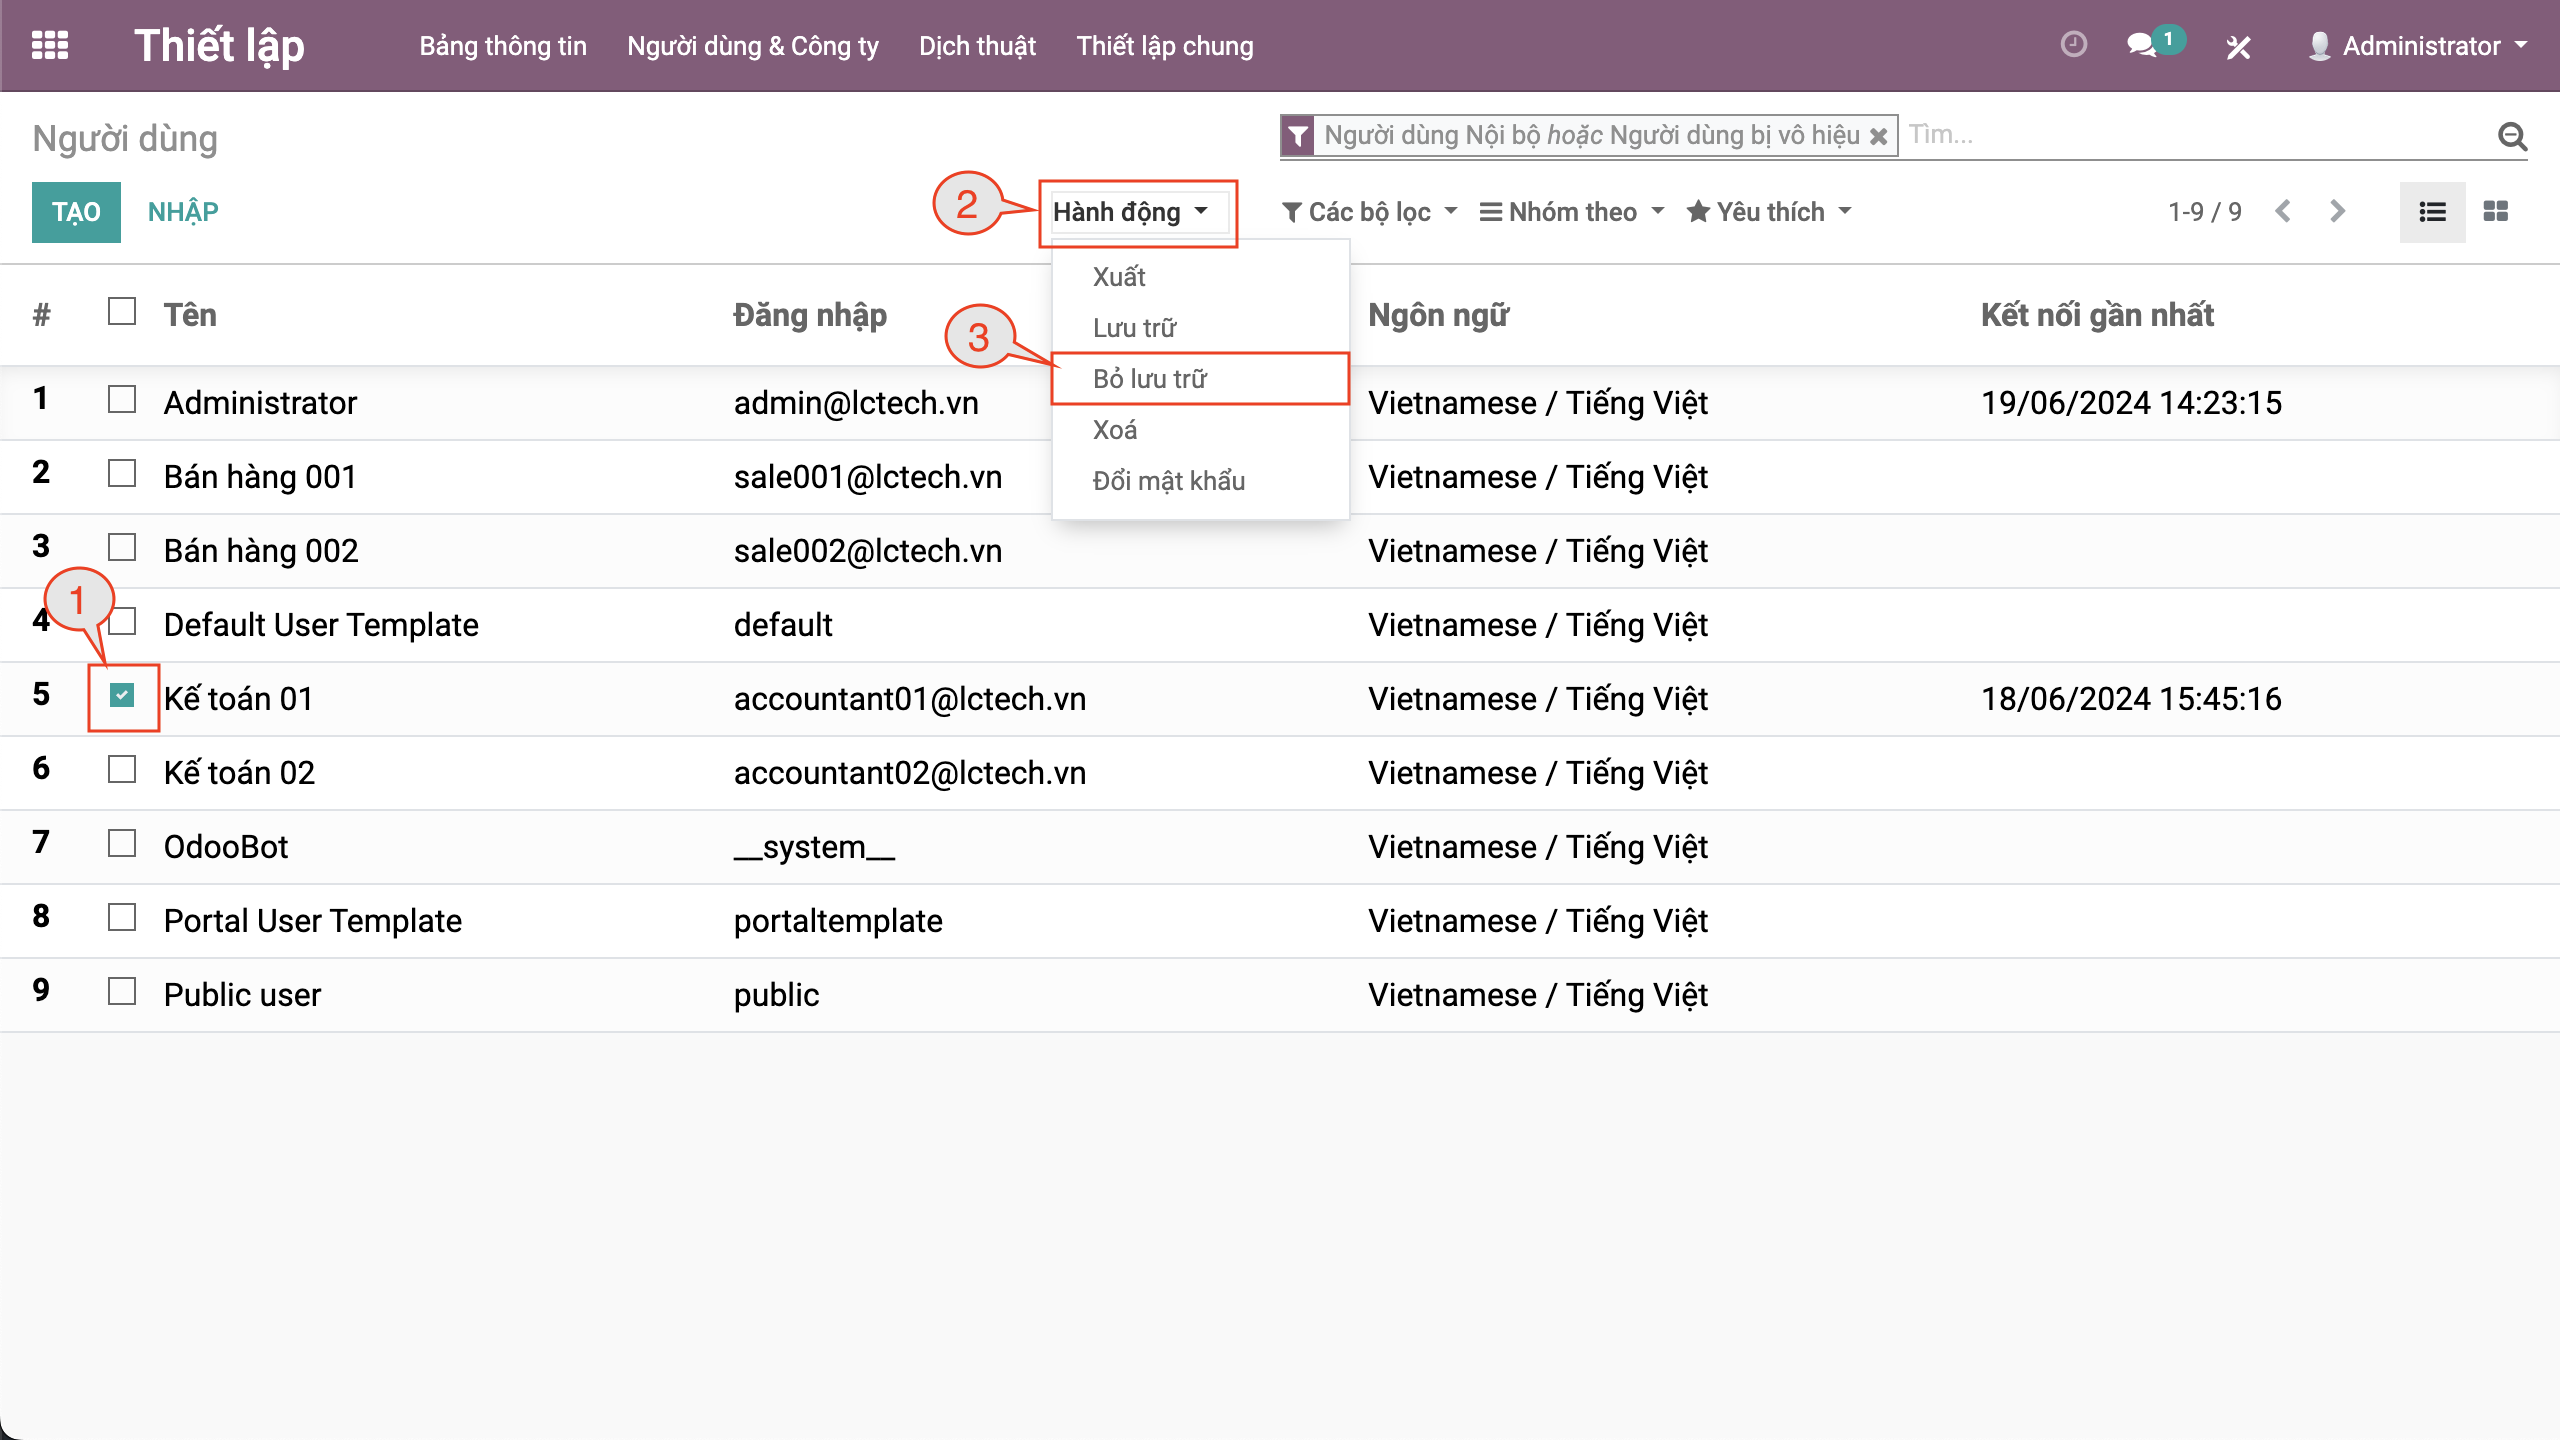Open the apps grid menu icon
Screen dimensions: 2560x1440
tap(50, 46)
